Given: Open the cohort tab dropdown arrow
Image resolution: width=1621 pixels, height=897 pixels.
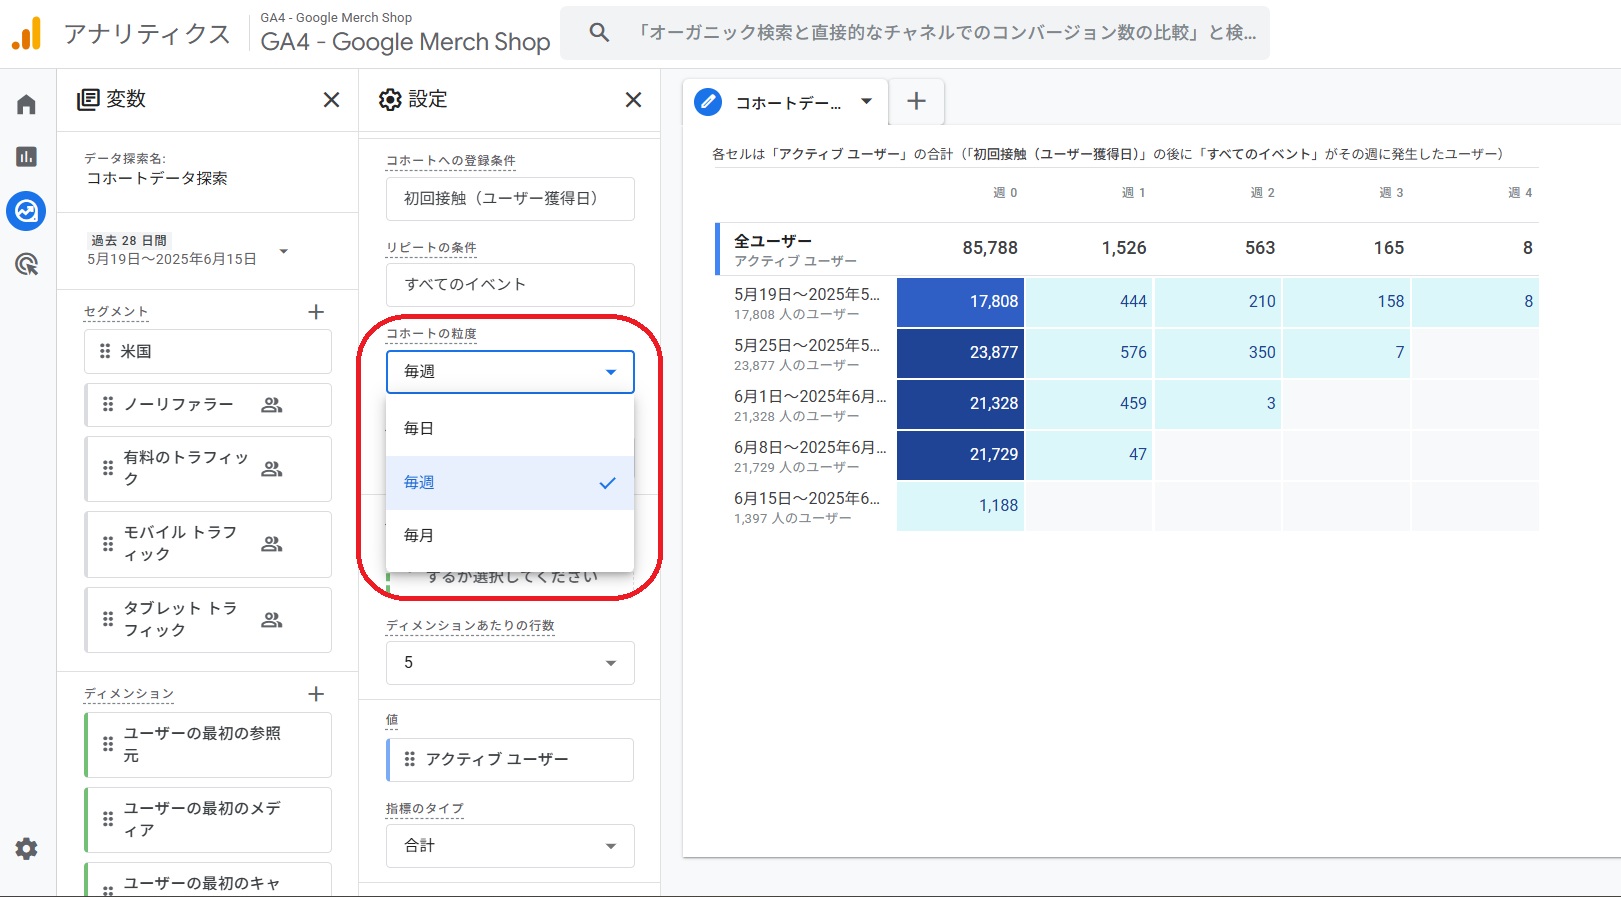Looking at the screenshot, I should point(867,101).
